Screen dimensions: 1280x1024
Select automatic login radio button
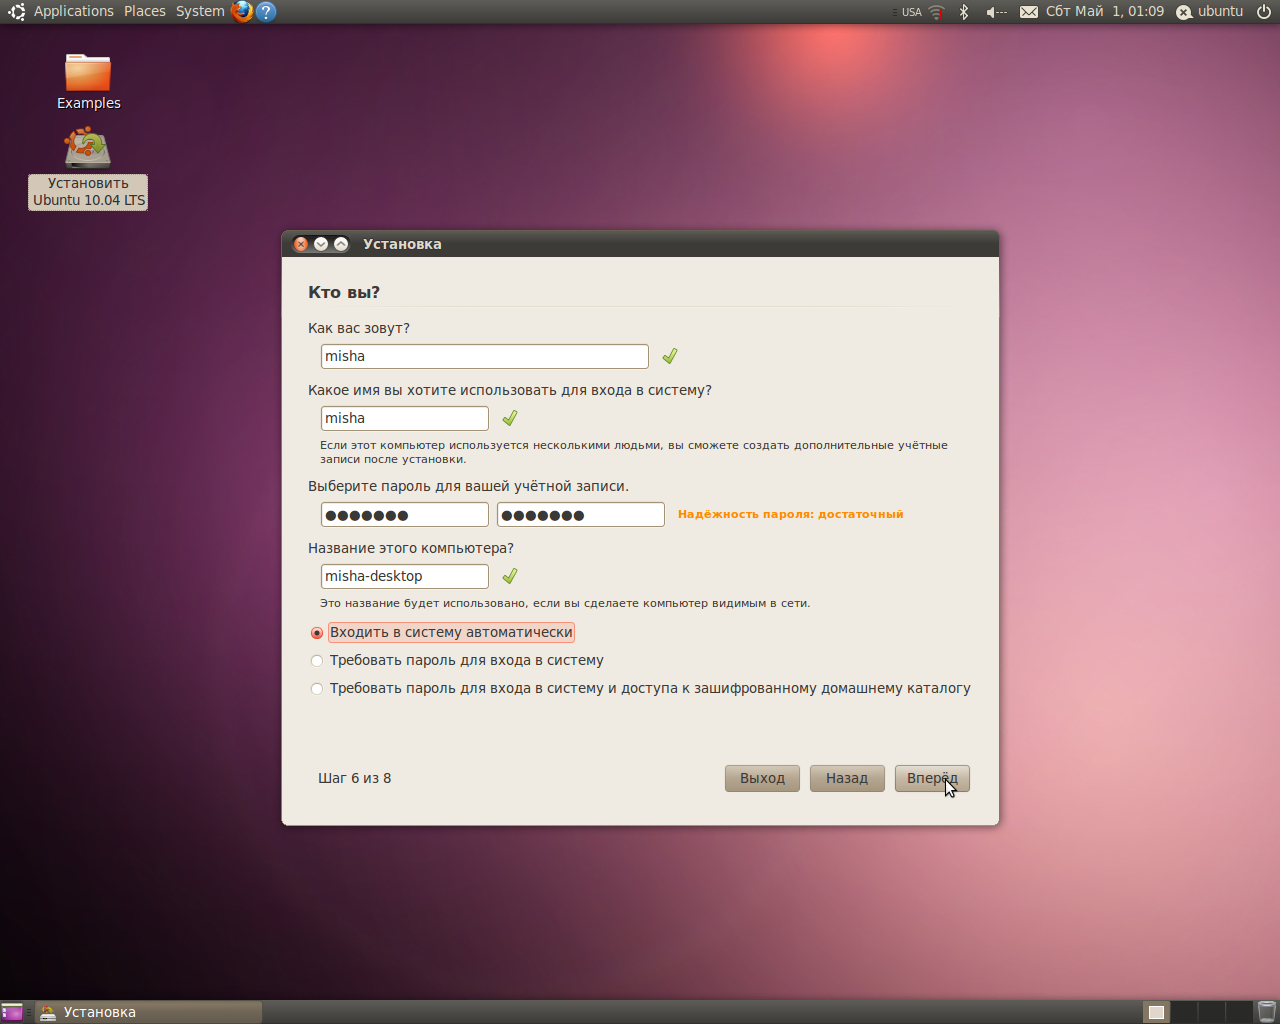tap(317, 633)
